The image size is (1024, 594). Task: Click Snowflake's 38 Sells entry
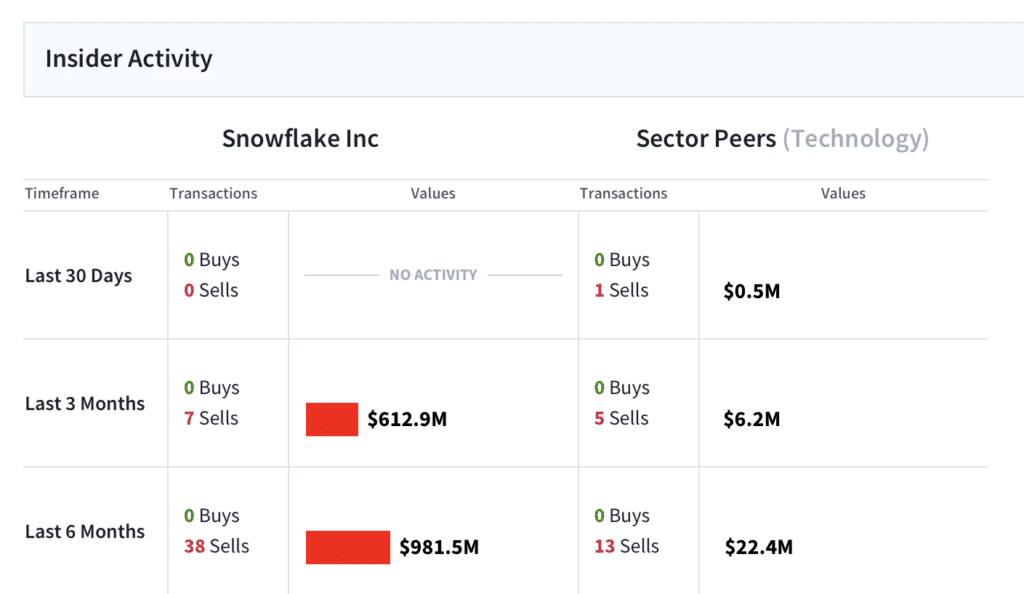(216, 546)
